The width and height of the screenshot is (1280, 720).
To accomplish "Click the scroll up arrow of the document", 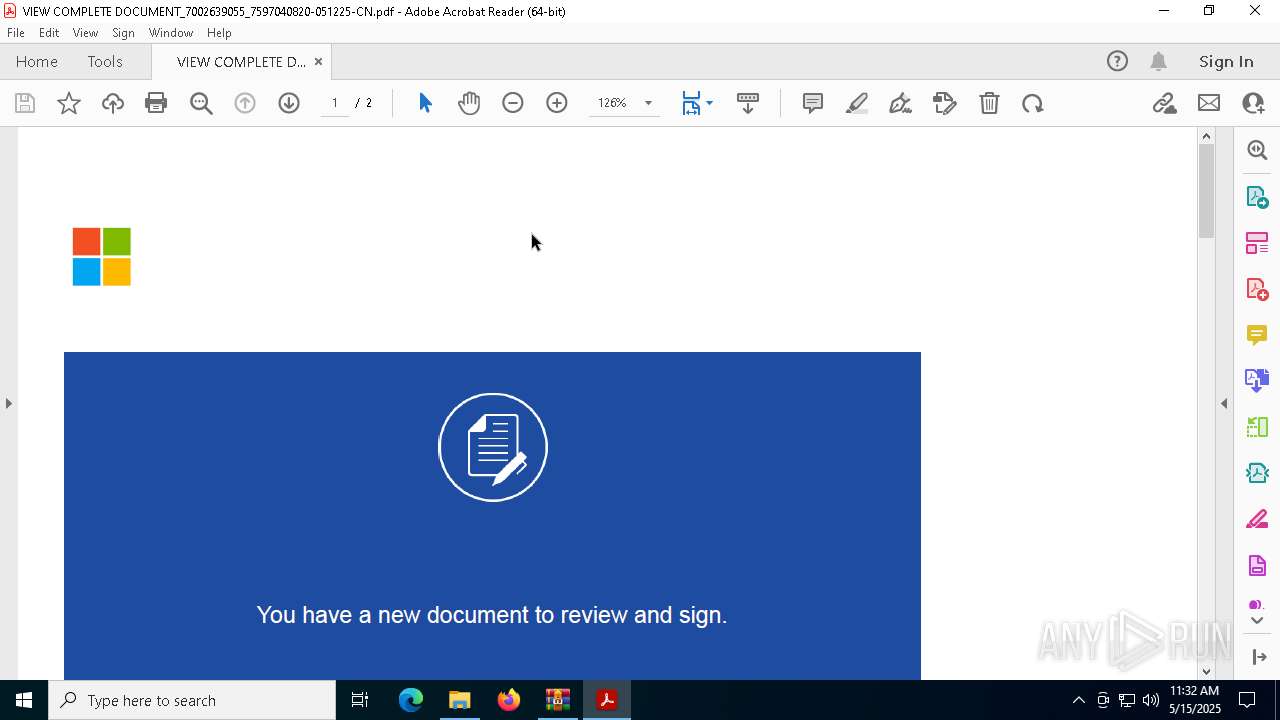I will pyautogui.click(x=1206, y=136).
